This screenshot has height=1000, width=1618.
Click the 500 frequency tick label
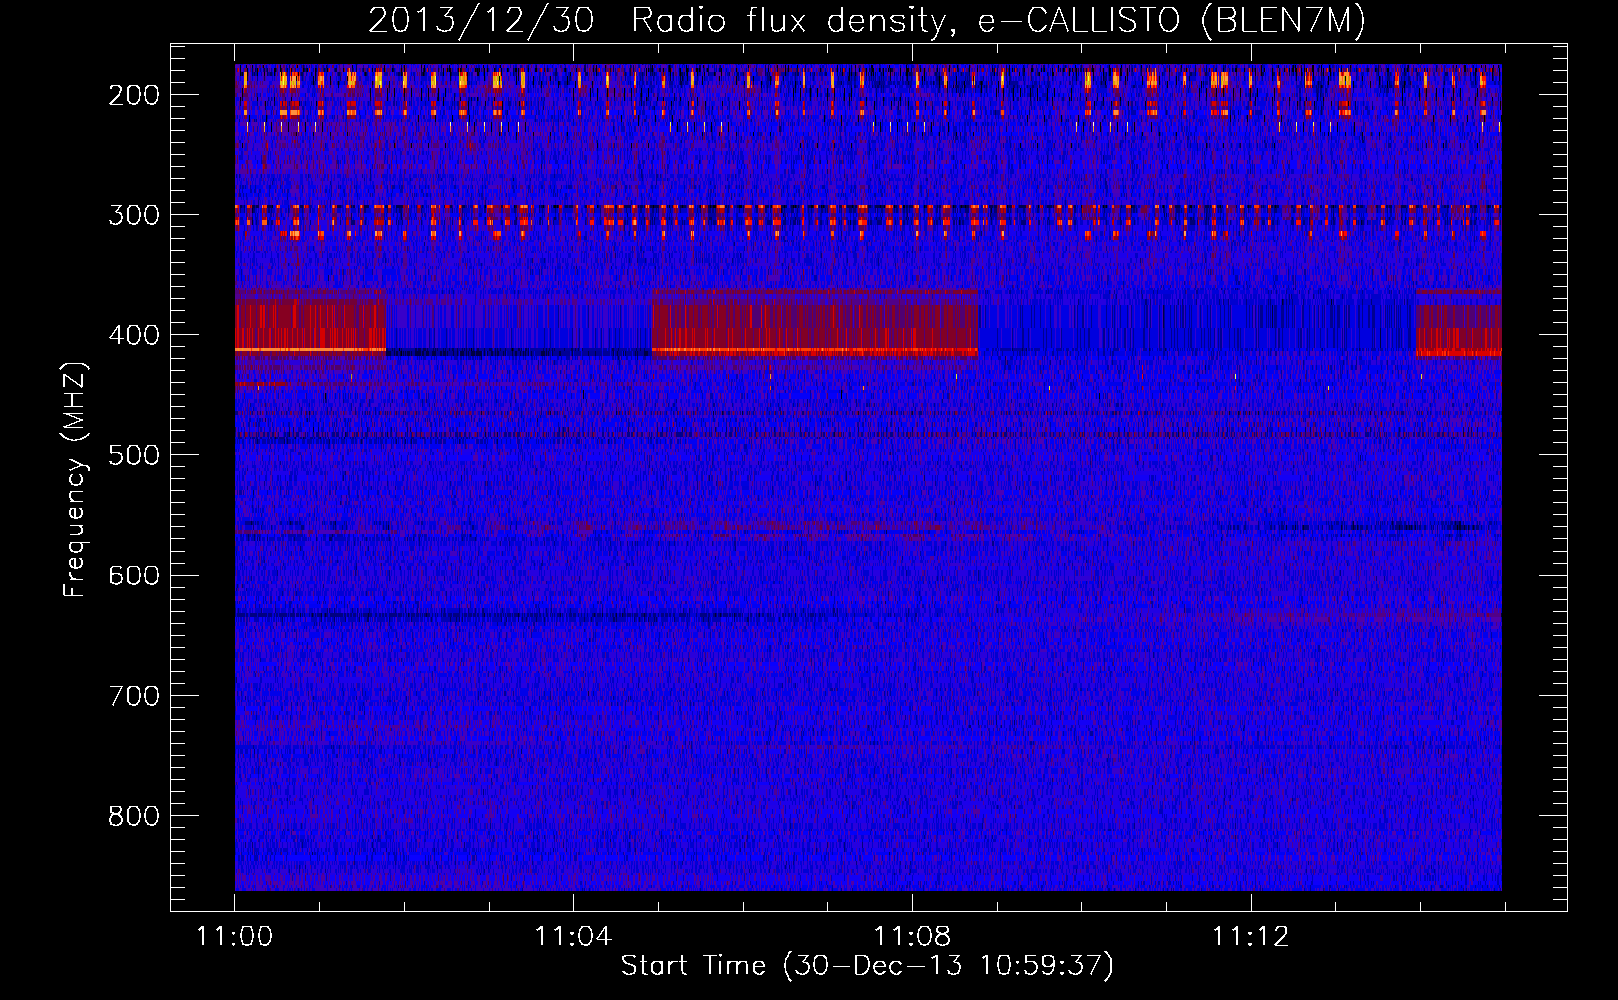pos(133,455)
